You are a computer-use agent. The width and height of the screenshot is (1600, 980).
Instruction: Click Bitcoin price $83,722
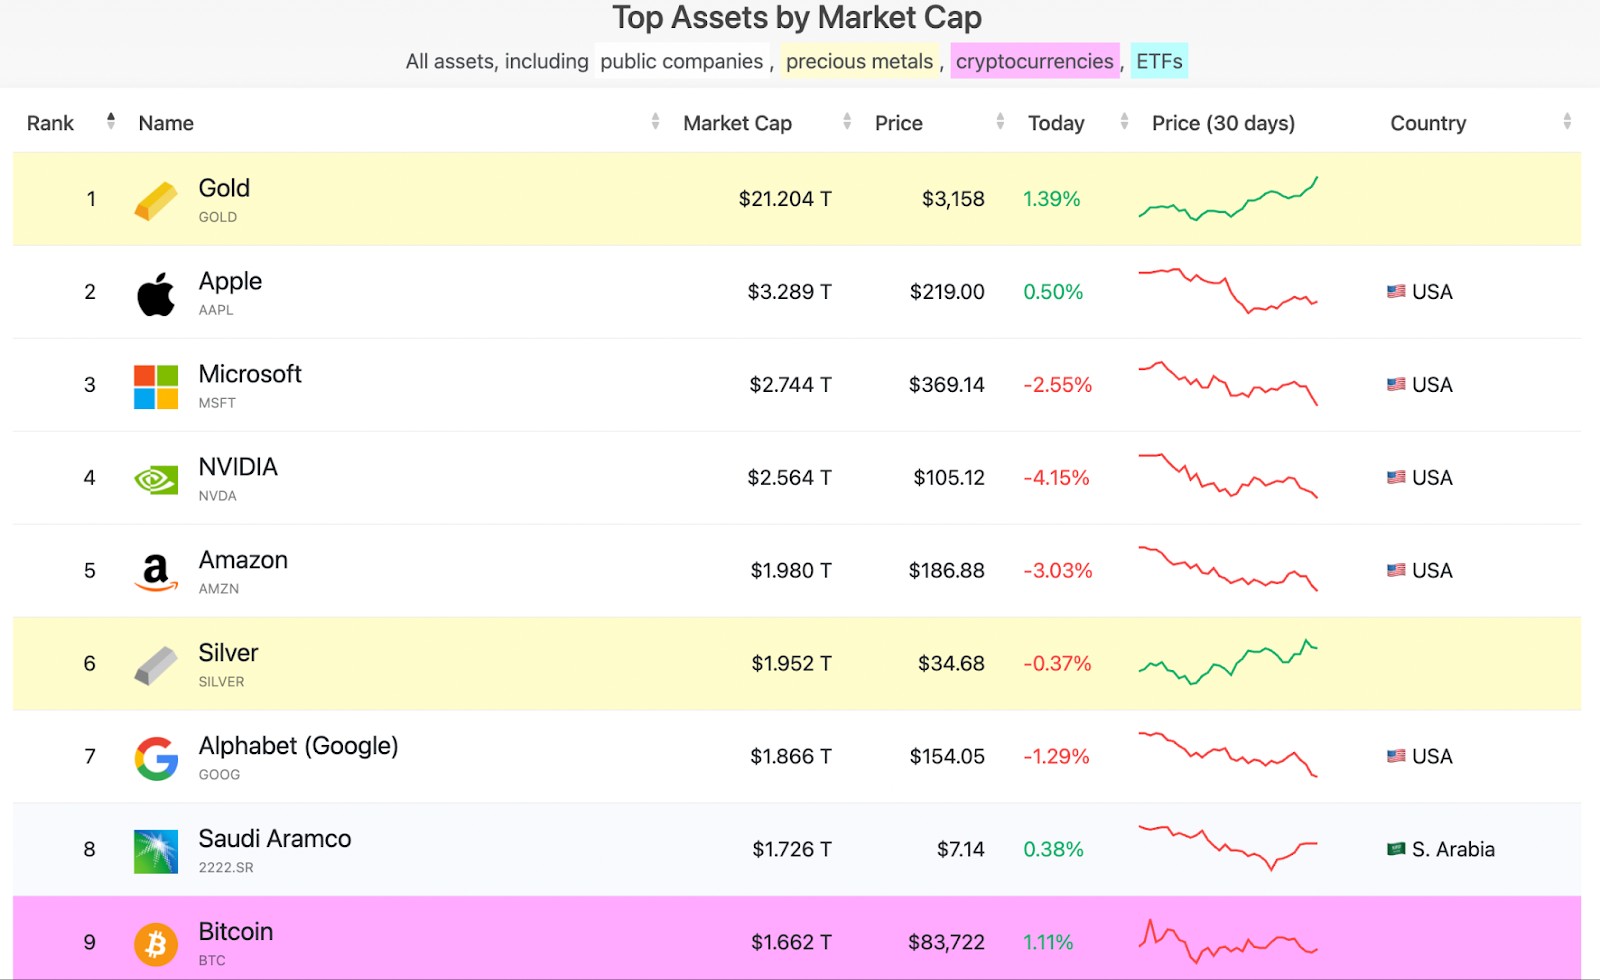coord(946,943)
